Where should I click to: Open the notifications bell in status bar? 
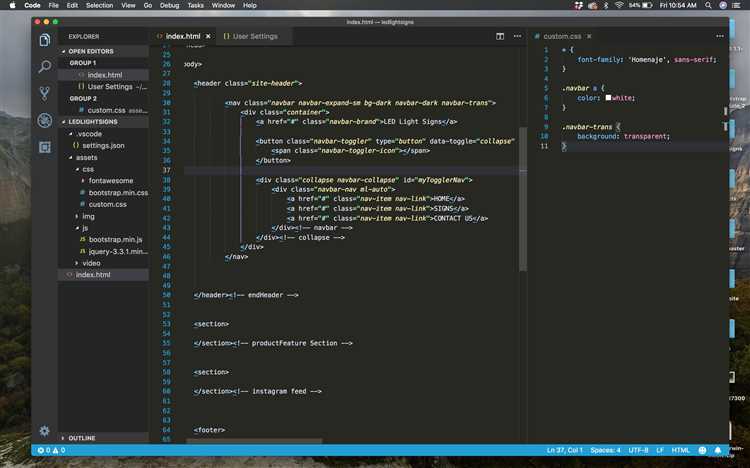pyautogui.click(x=718, y=450)
